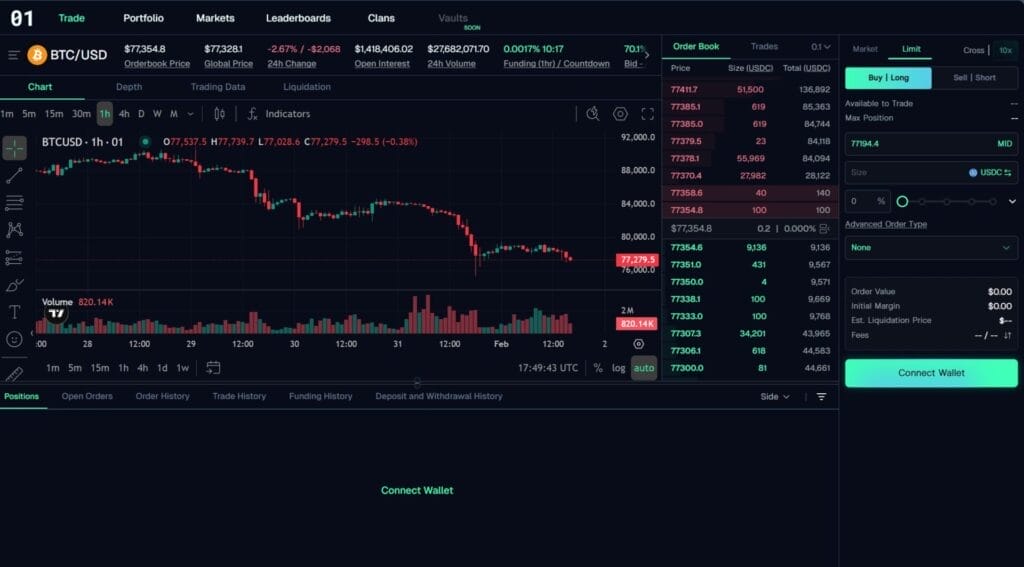
Task: Open the Markets page
Action: pos(215,18)
